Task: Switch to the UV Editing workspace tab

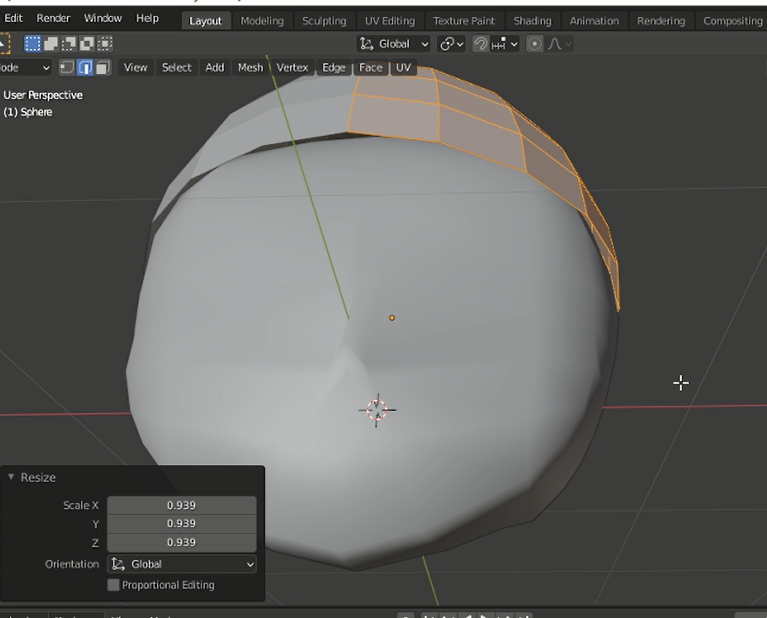Action: (390, 21)
